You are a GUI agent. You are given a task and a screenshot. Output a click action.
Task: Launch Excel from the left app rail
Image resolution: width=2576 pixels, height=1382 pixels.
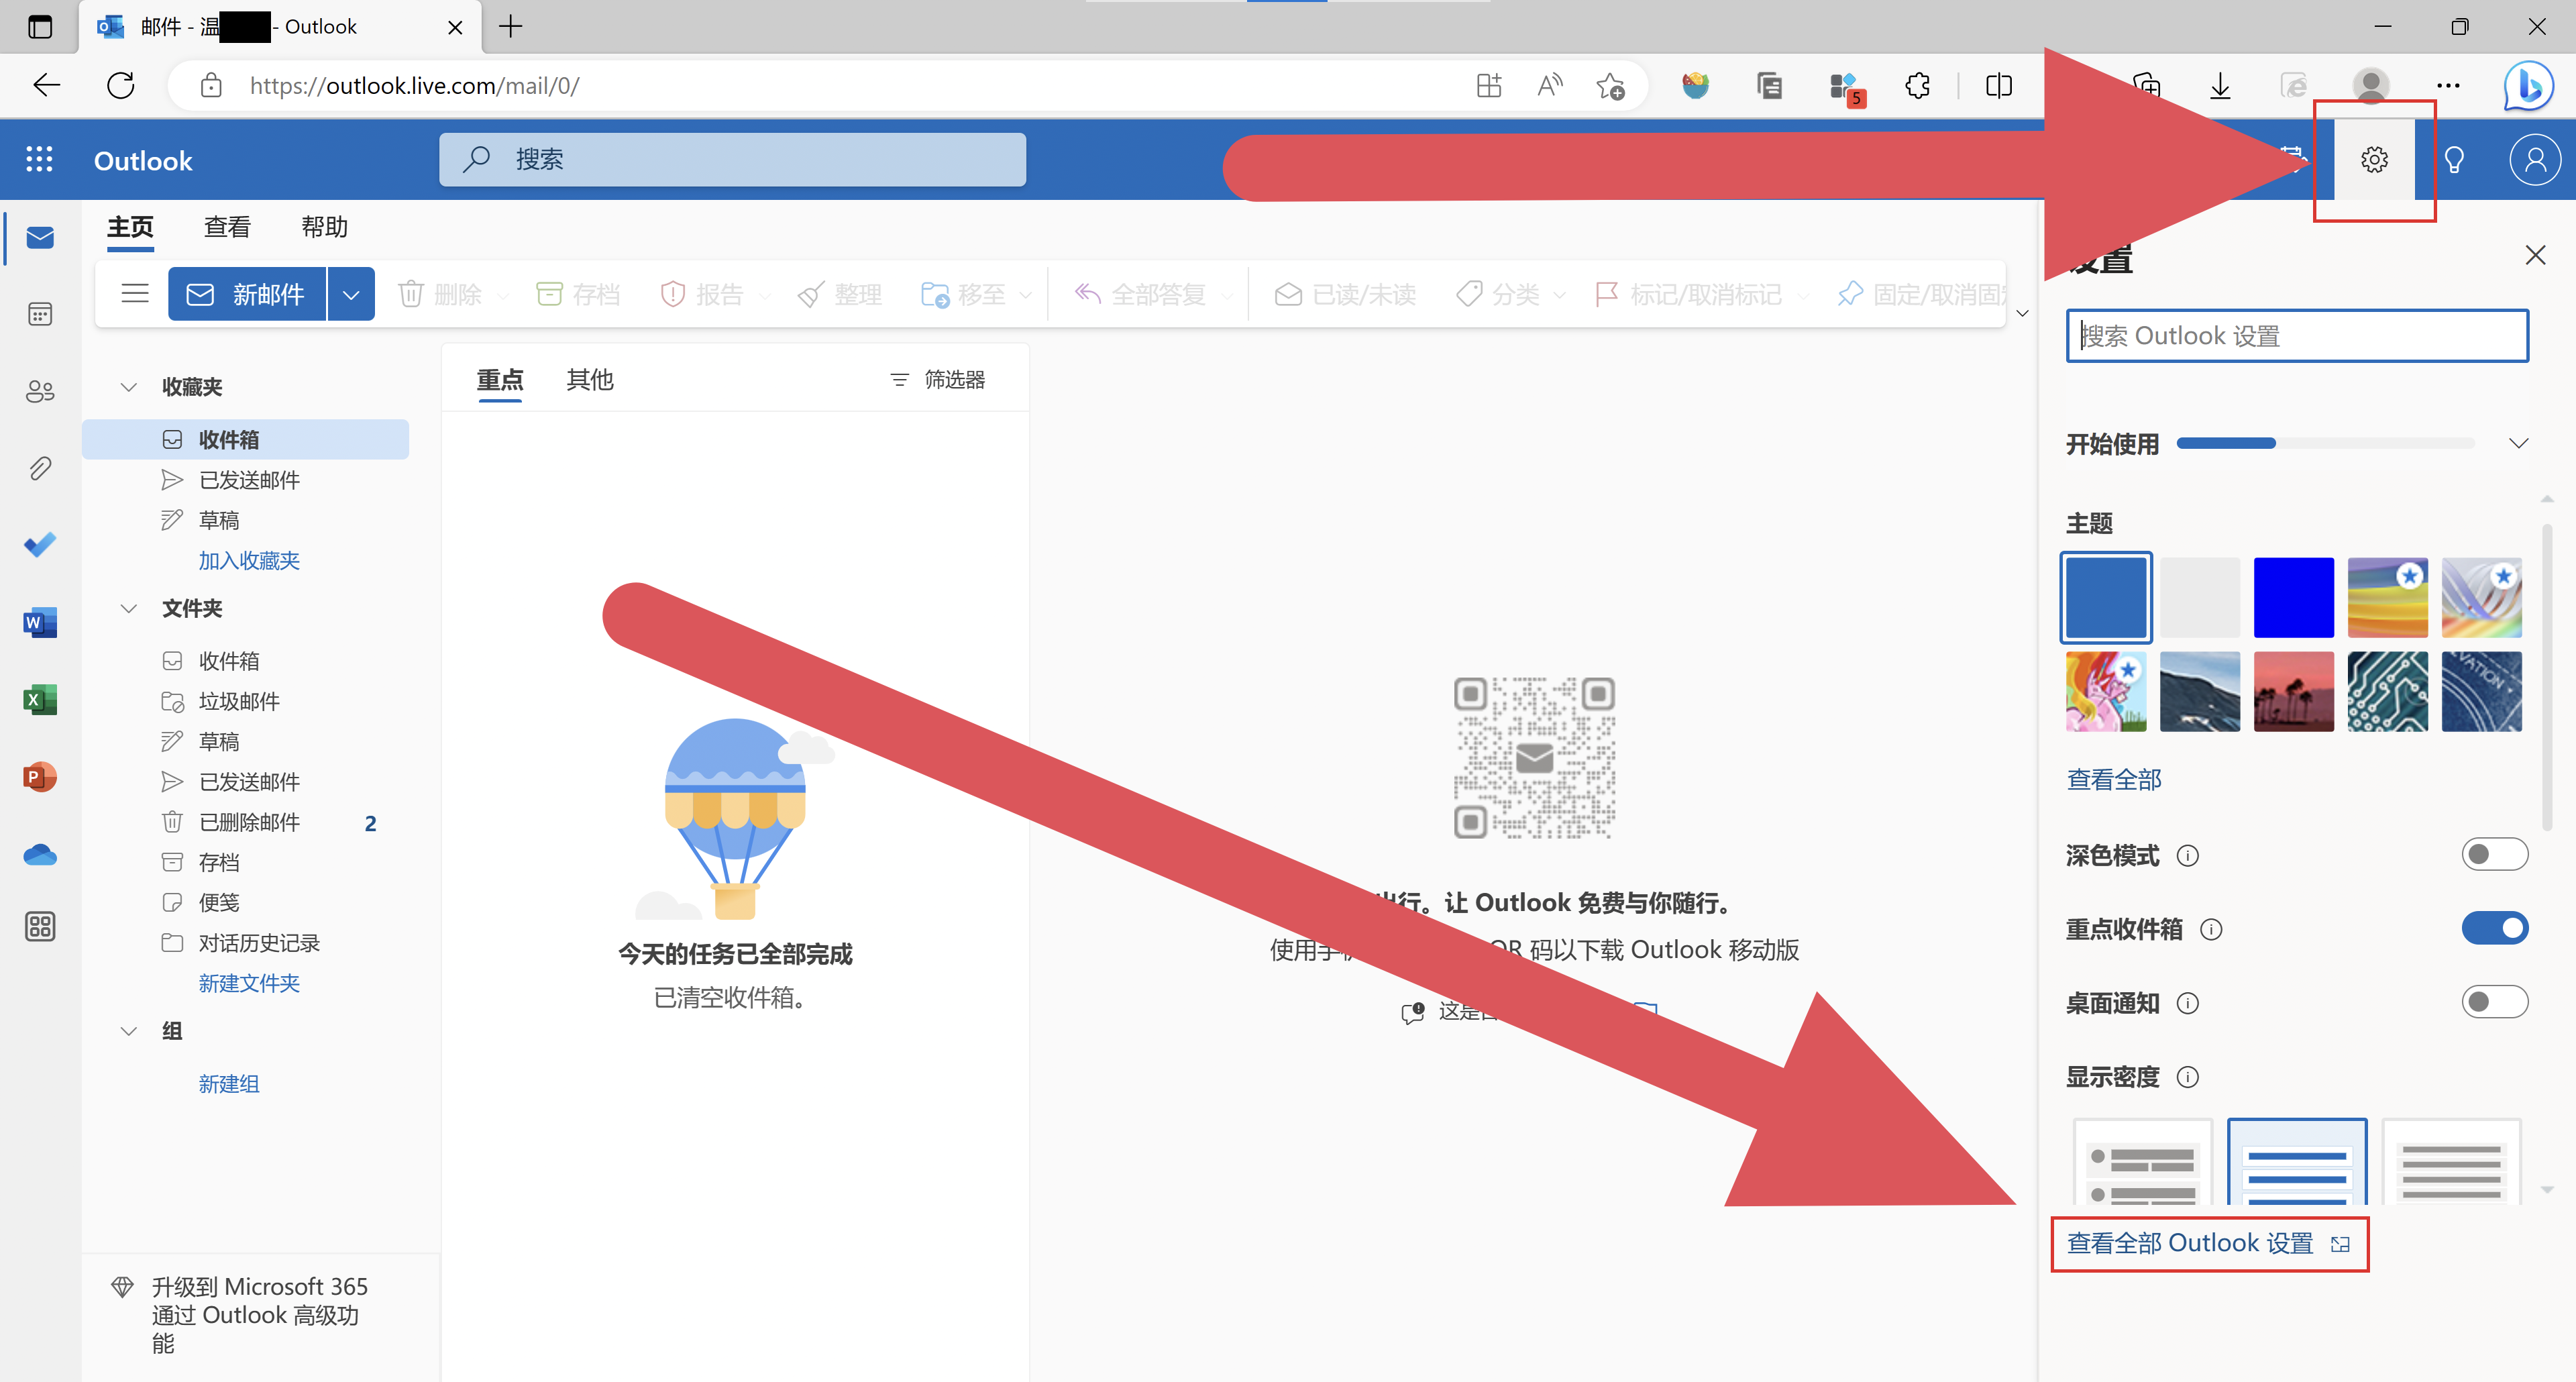pos(40,699)
